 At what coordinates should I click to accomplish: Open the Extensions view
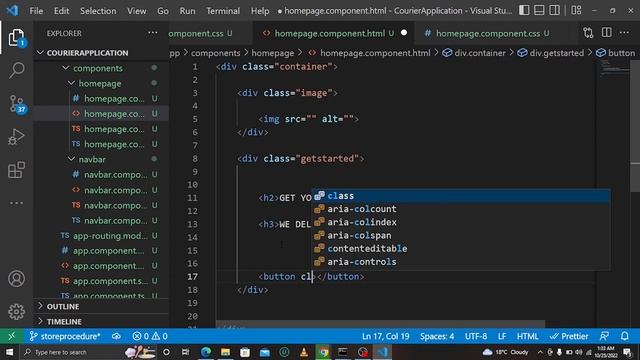coord(16,170)
